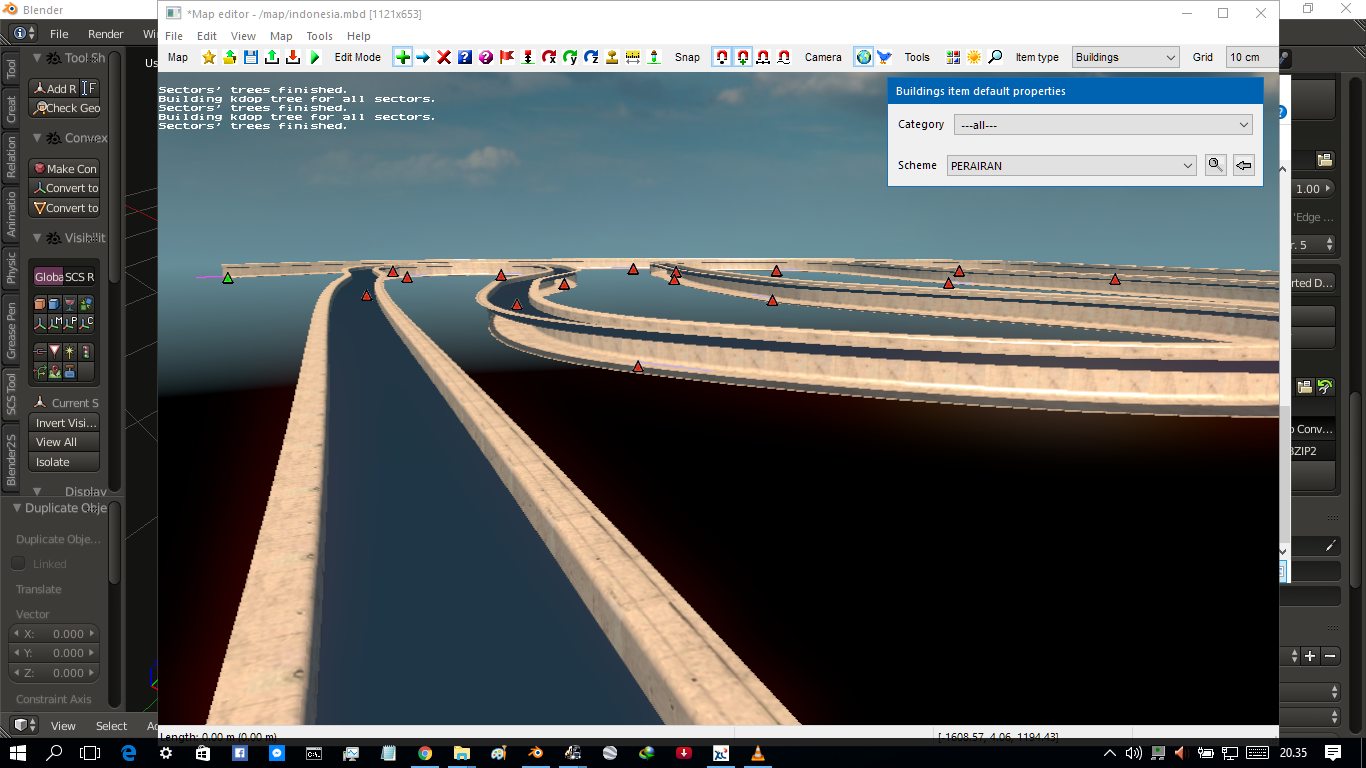This screenshot has height=768, width=1366.
Task: Run the map with the green play icon
Action: coord(315,57)
